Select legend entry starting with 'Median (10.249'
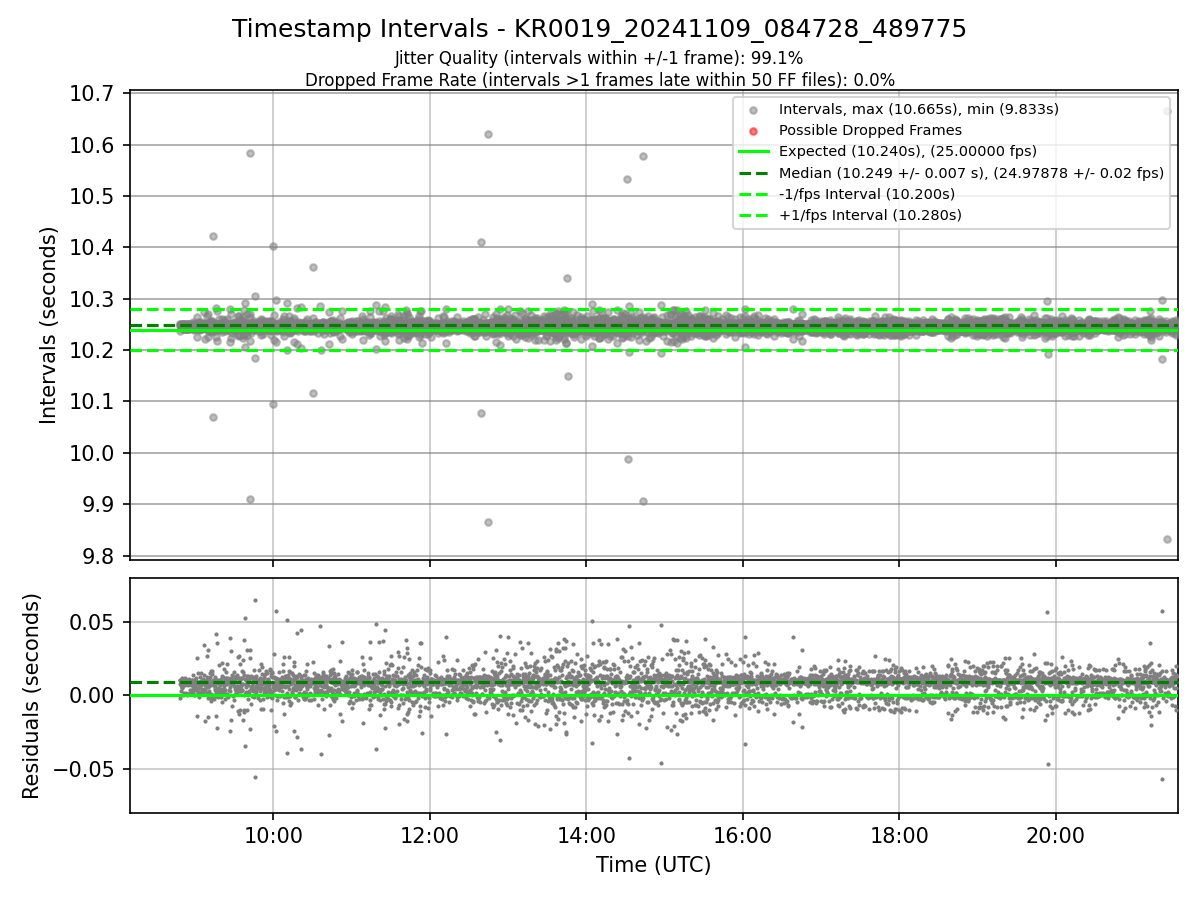This screenshot has width=1200, height=900. 971,173
